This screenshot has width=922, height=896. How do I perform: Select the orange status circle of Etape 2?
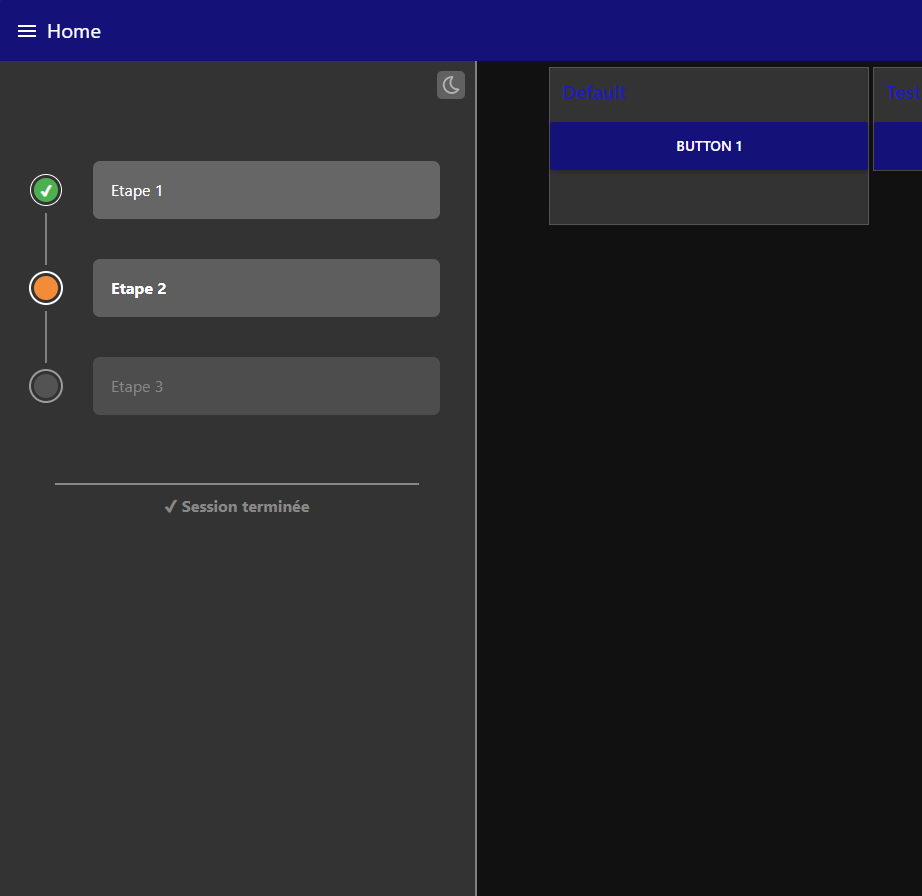[x=46, y=287]
